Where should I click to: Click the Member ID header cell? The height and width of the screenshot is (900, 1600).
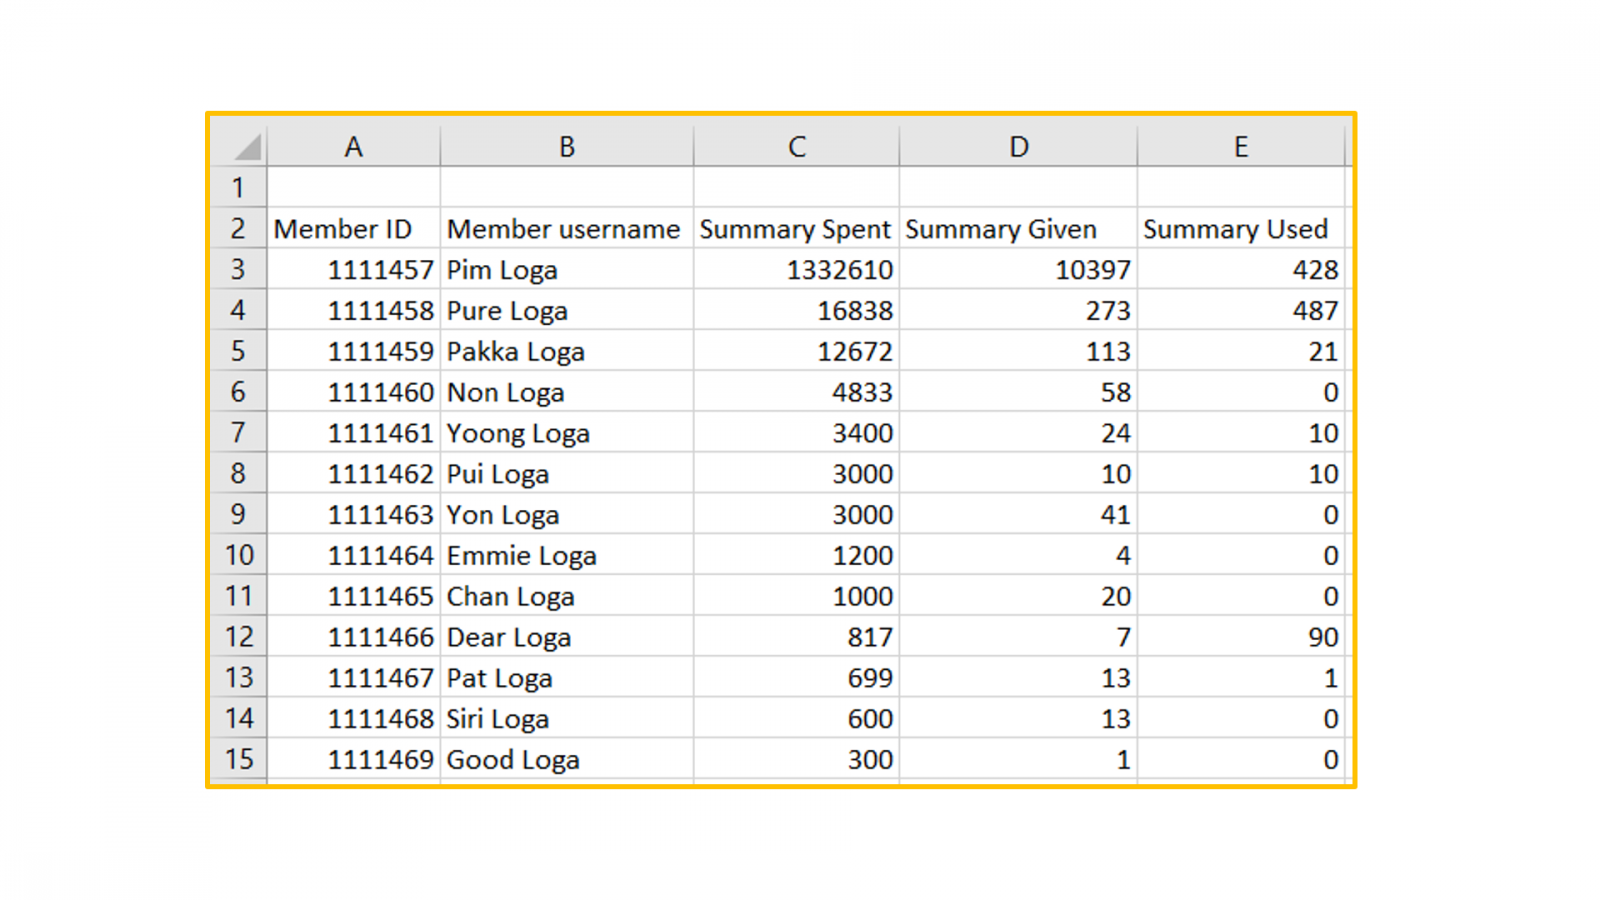pos(353,229)
